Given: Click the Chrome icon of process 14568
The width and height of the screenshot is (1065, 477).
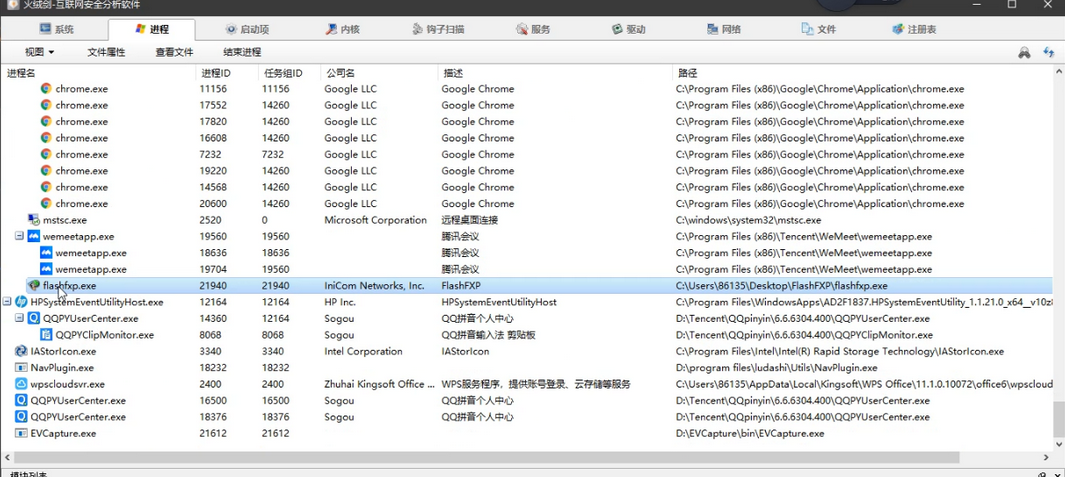Looking at the screenshot, I should click(46, 187).
